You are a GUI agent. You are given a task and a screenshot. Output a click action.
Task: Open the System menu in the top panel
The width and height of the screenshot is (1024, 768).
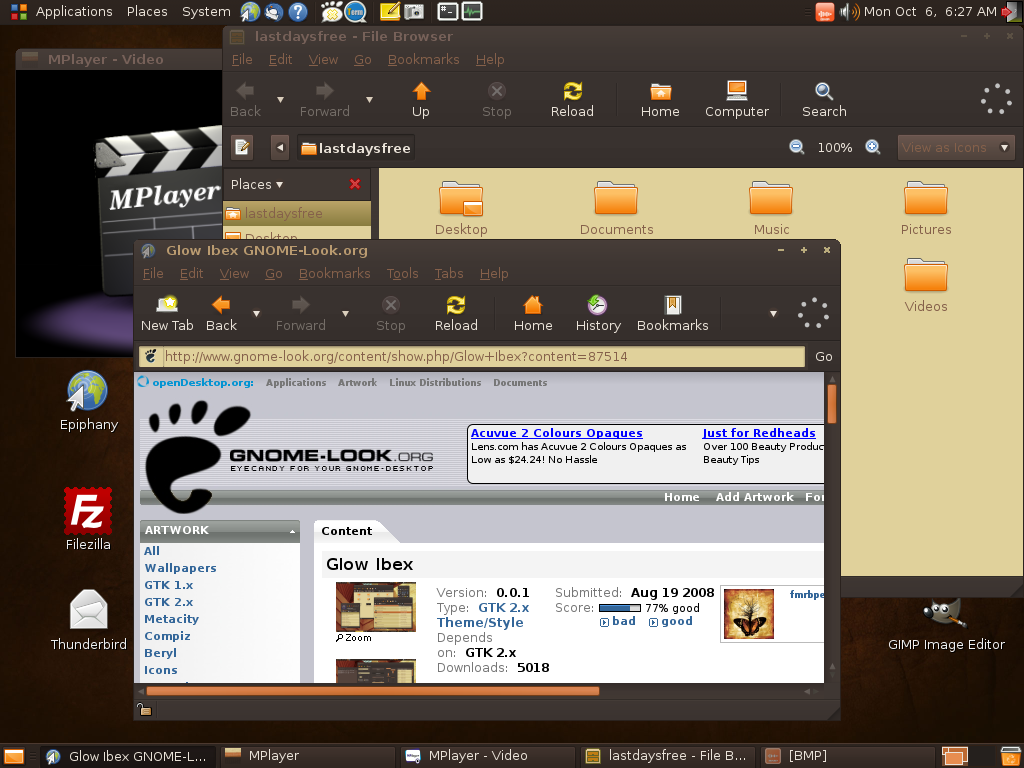206,11
